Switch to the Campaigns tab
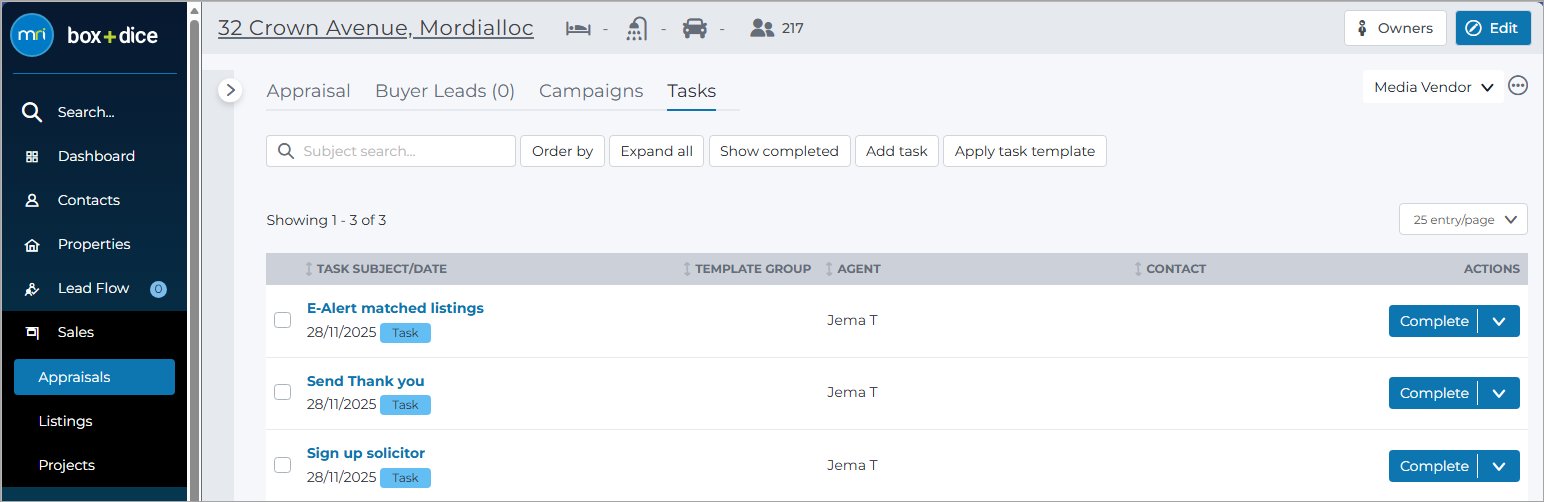1544x502 pixels. [591, 91]
